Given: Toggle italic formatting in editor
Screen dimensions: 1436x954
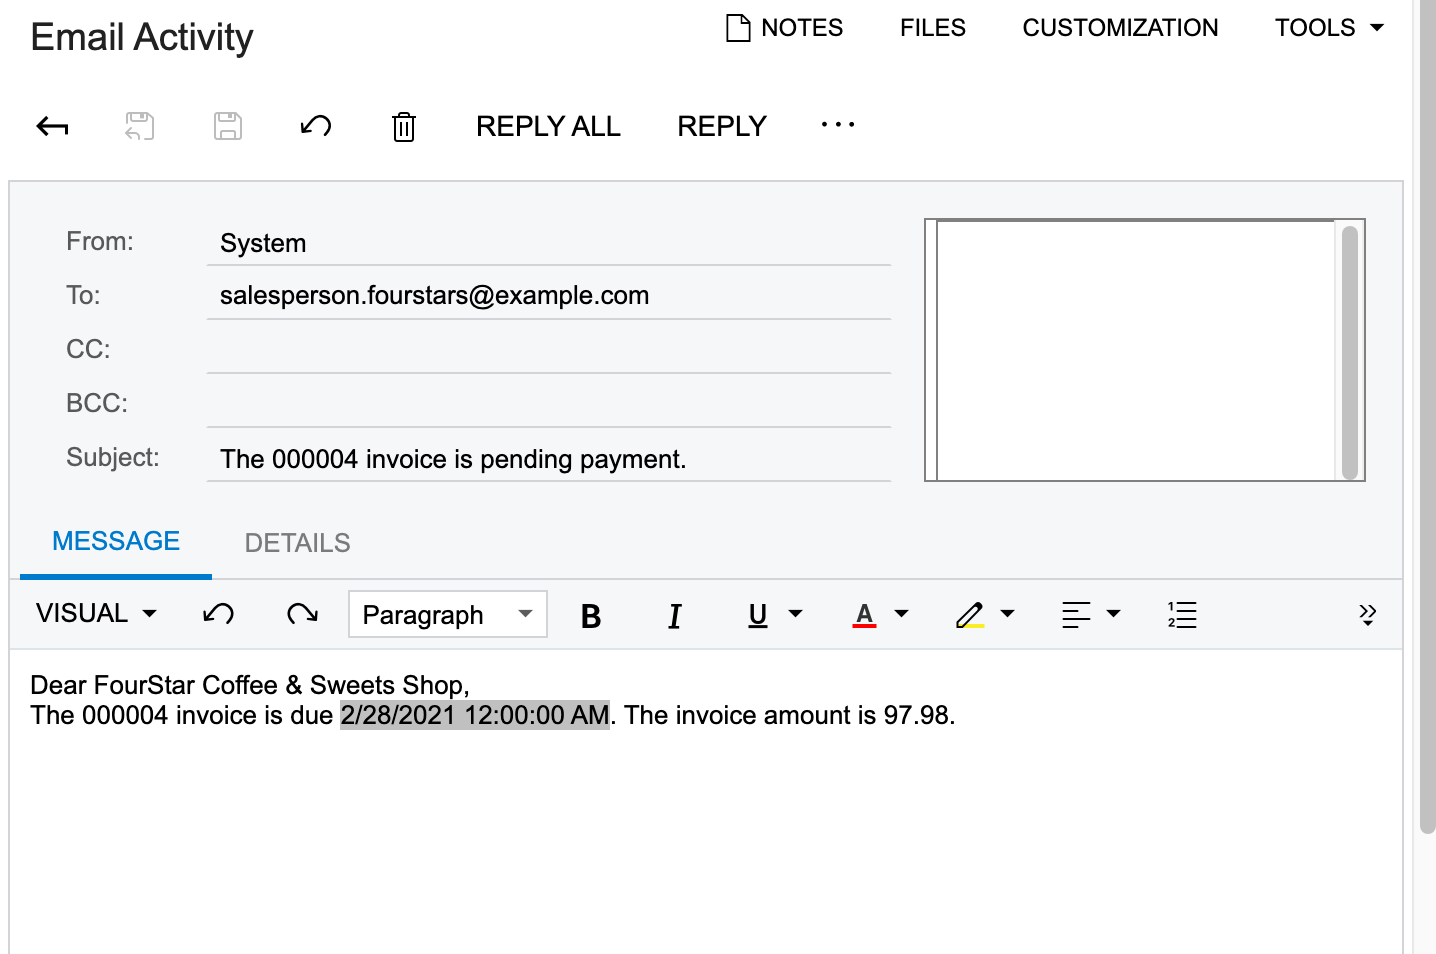Looking at the screenshot, I should coord(675,616).
